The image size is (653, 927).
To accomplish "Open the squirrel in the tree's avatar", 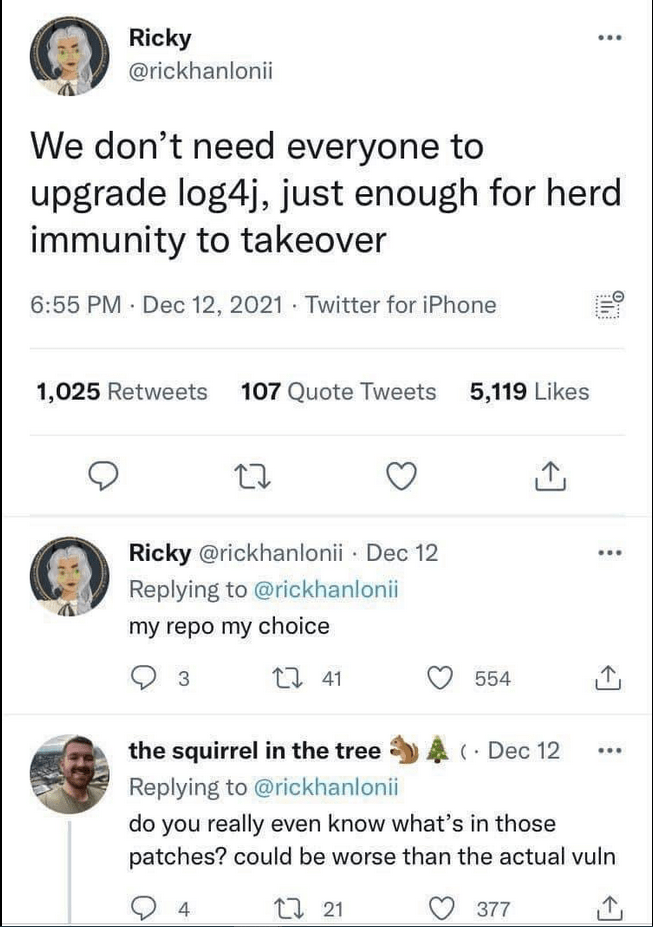I will click(69, 773).
